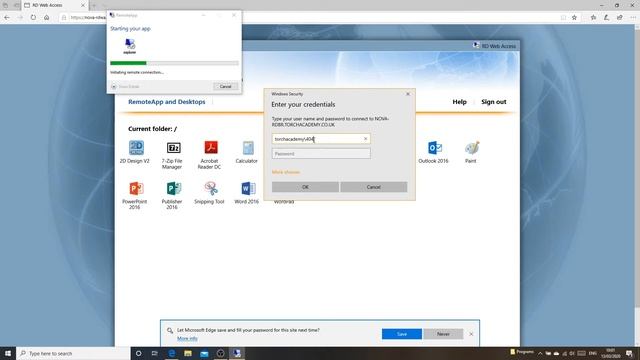The image size is (640, 360).
Task: Close the Windows Security dialog
Action: coord(408,94)
